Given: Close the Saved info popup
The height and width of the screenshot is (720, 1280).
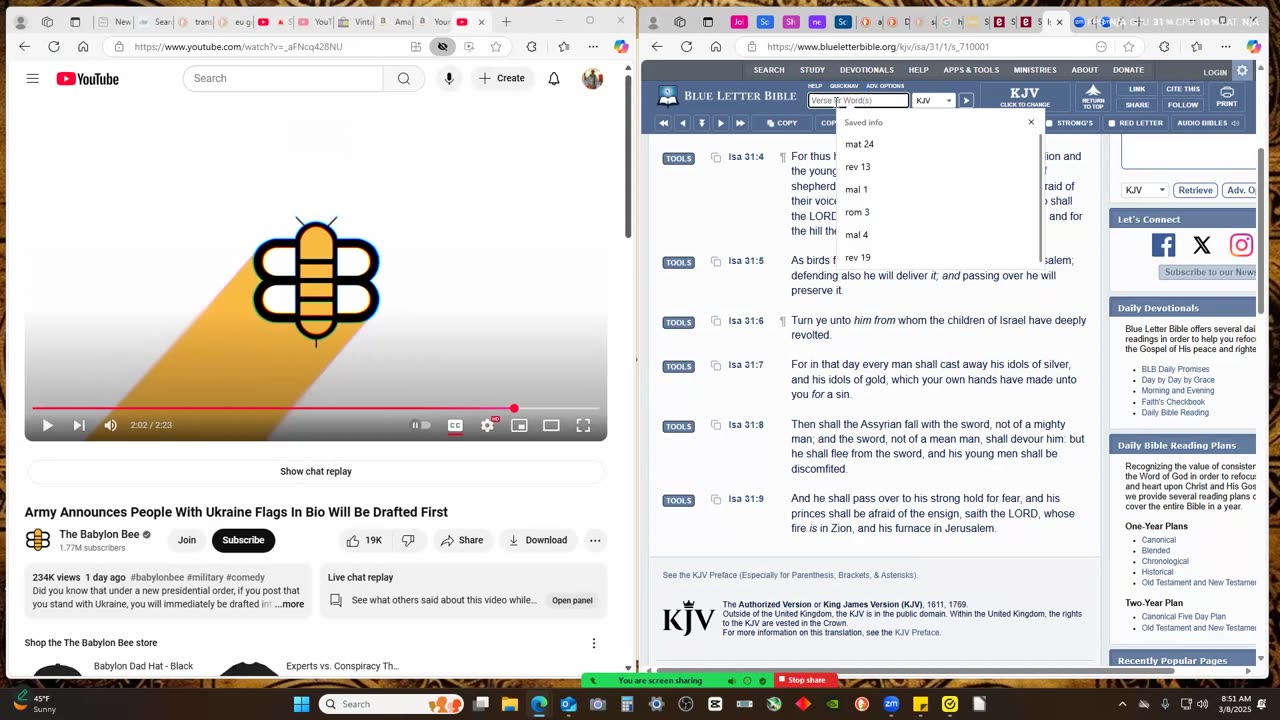Looking at the screenshot, I should (1031, 122).
